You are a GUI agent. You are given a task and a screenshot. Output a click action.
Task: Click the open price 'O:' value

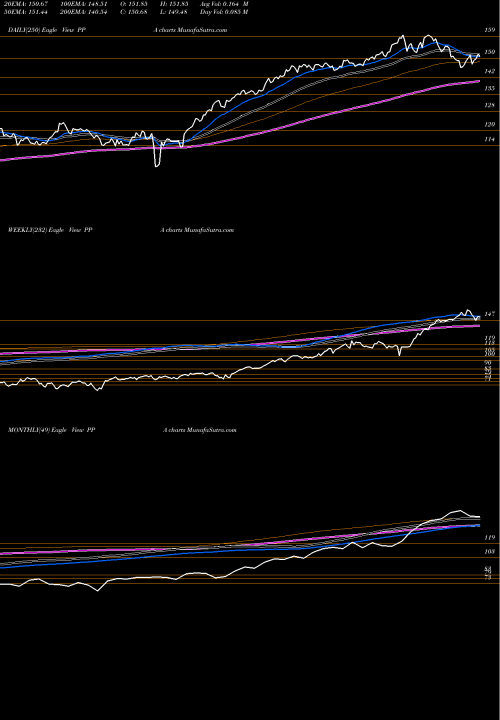pyautogui.click(x=138, y=4)
